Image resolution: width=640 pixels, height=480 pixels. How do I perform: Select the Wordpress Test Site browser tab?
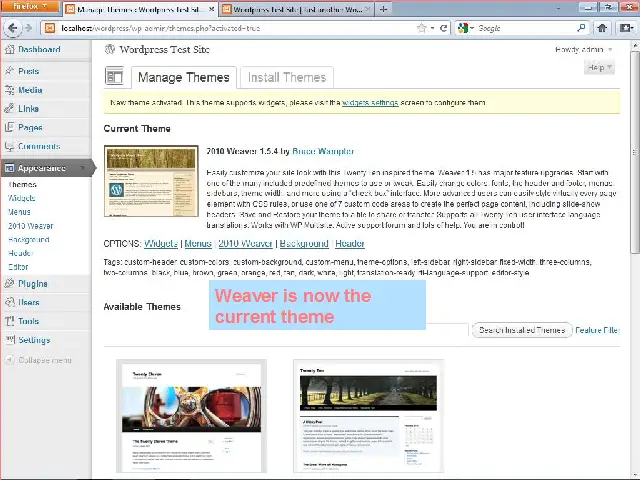[297, 9]
